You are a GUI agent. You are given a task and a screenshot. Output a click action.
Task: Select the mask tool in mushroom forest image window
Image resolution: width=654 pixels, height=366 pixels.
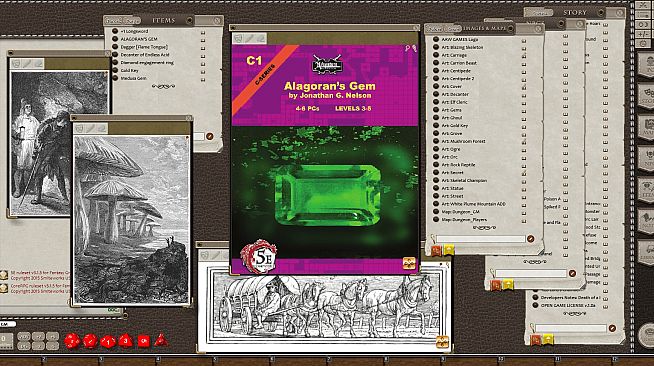pyautogui.click(x=80, y=129)
